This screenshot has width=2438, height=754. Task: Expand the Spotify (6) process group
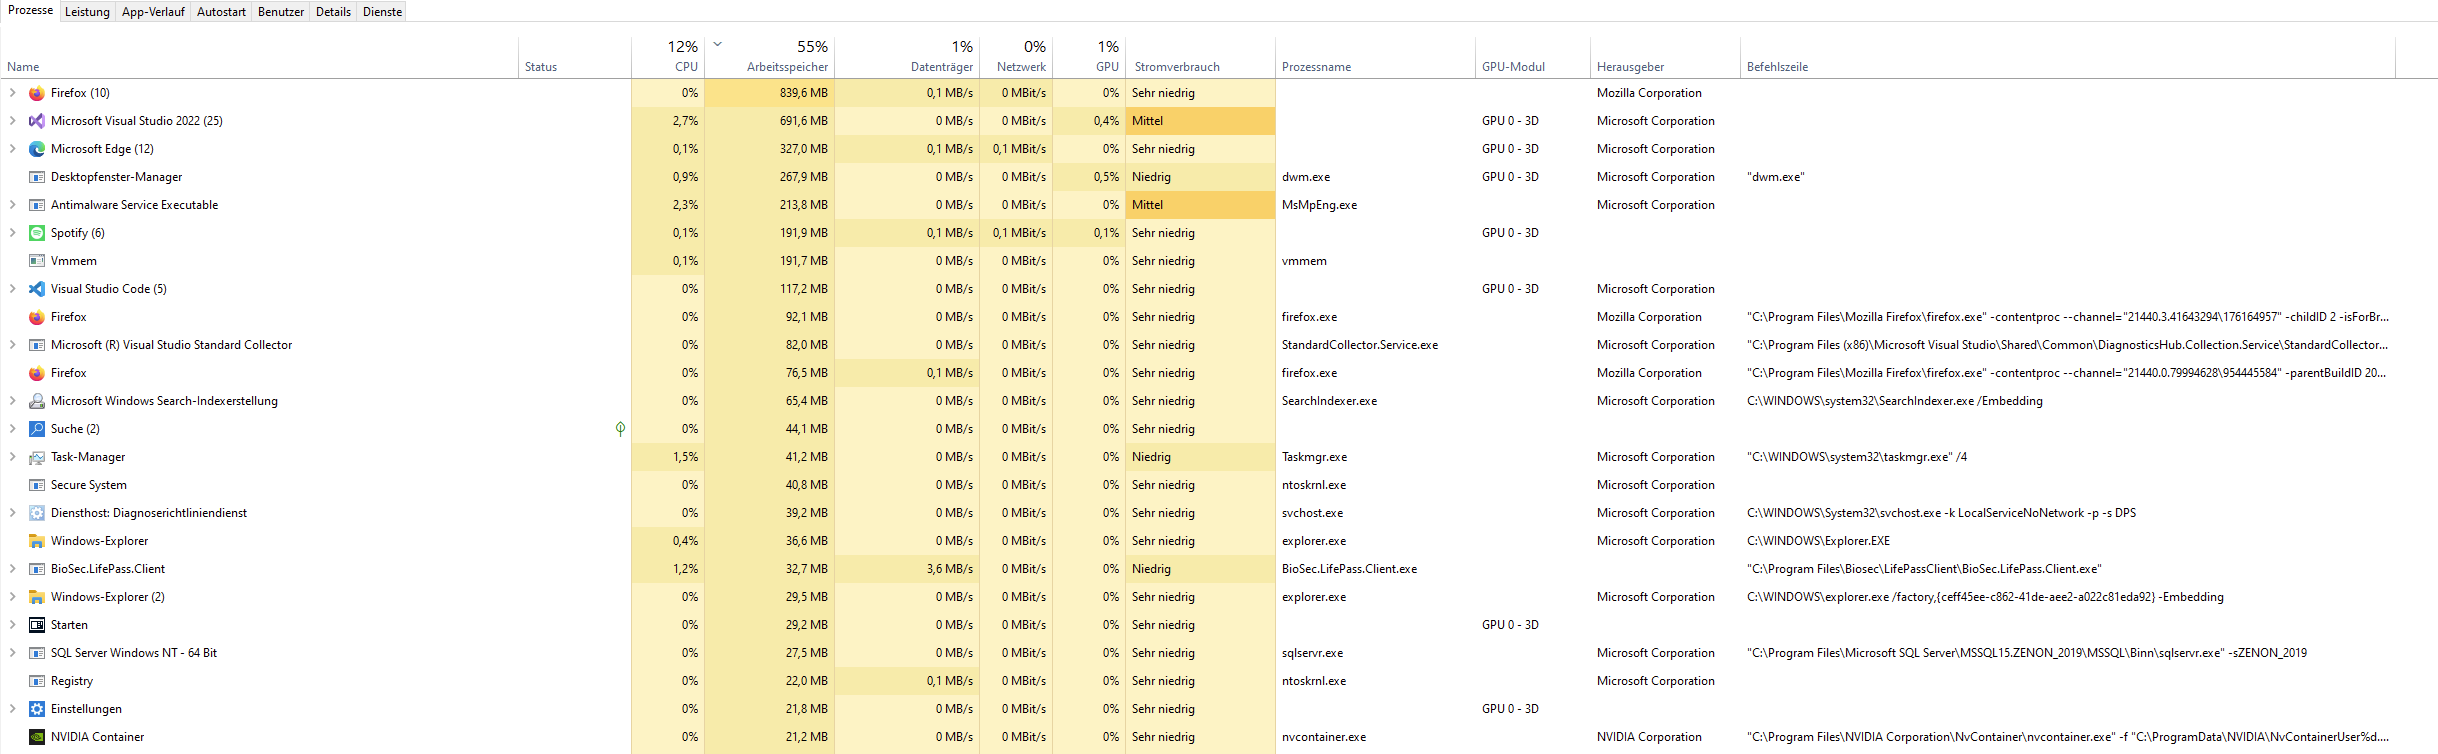[12, 233]
